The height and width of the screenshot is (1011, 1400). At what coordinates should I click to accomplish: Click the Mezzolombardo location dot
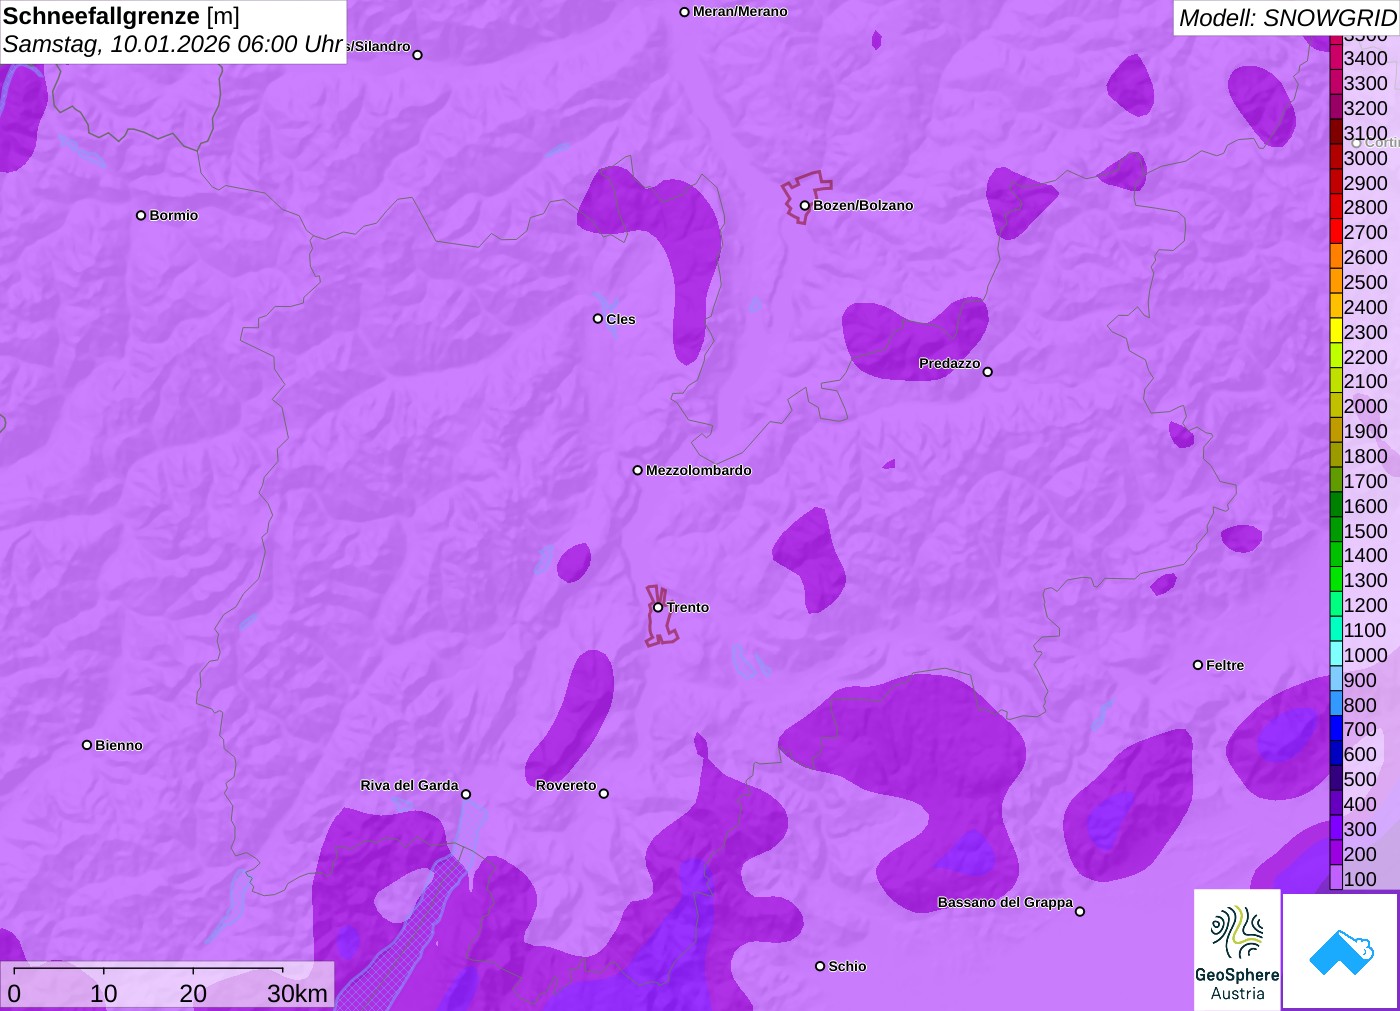[638, 470]
